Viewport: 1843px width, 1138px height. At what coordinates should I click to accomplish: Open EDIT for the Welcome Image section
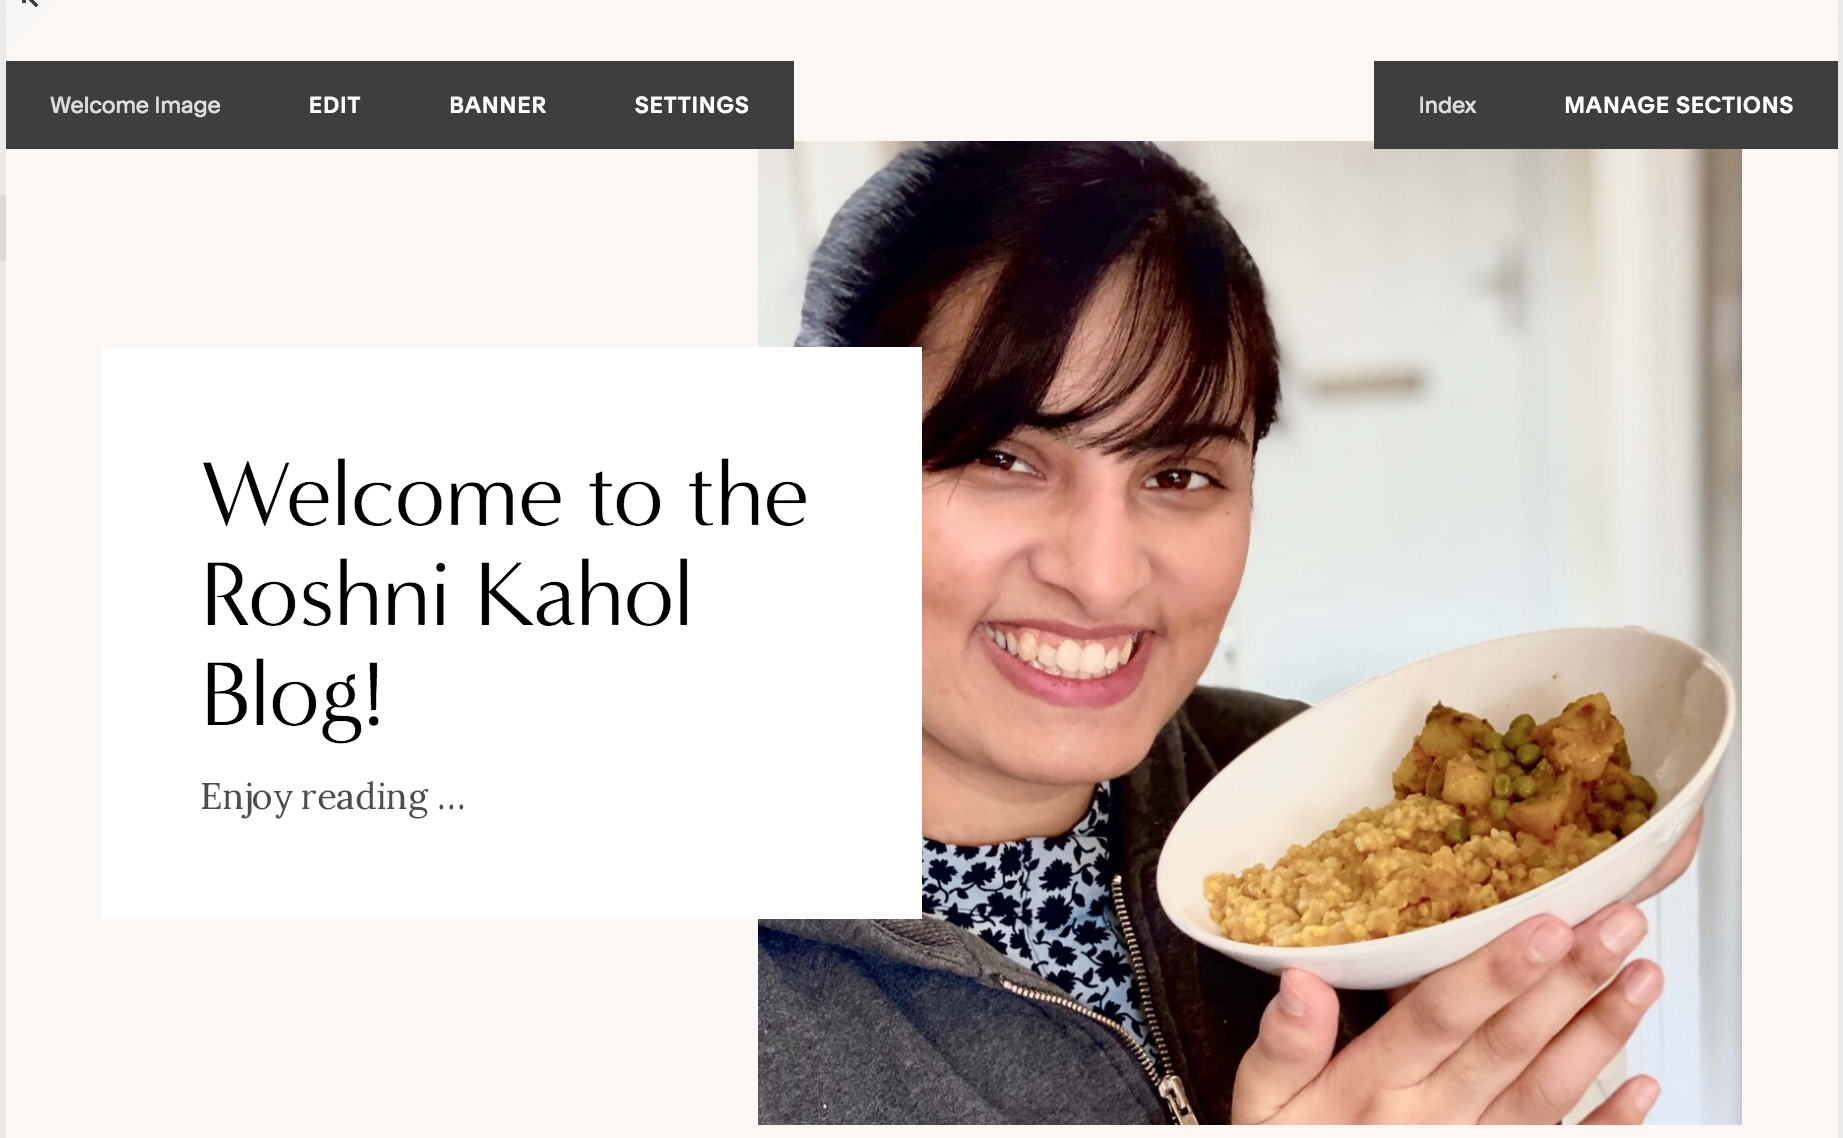point(334,105)
